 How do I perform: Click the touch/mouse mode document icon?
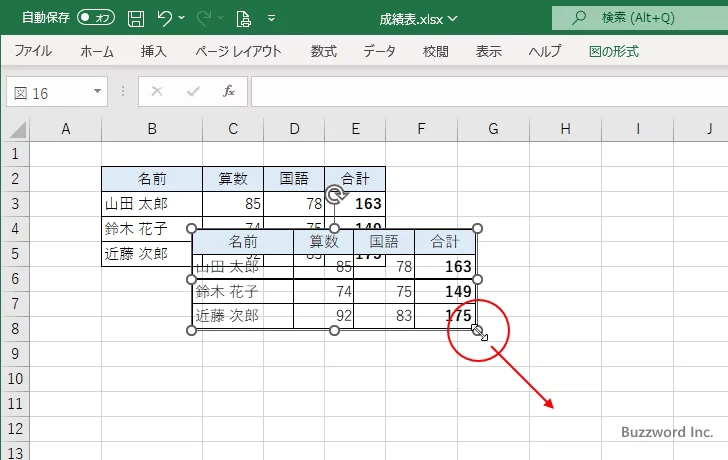[243, 19]
